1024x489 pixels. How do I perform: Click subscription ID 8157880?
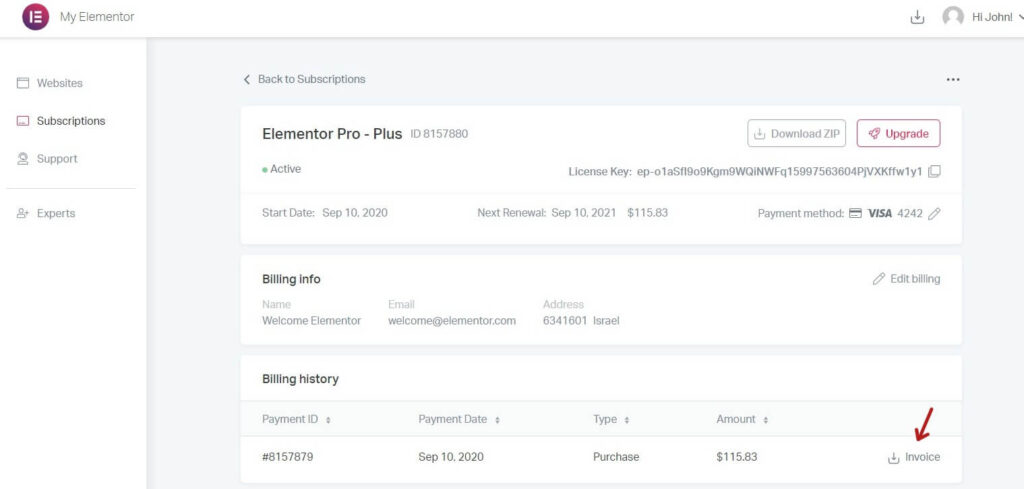tap(439, 134)
